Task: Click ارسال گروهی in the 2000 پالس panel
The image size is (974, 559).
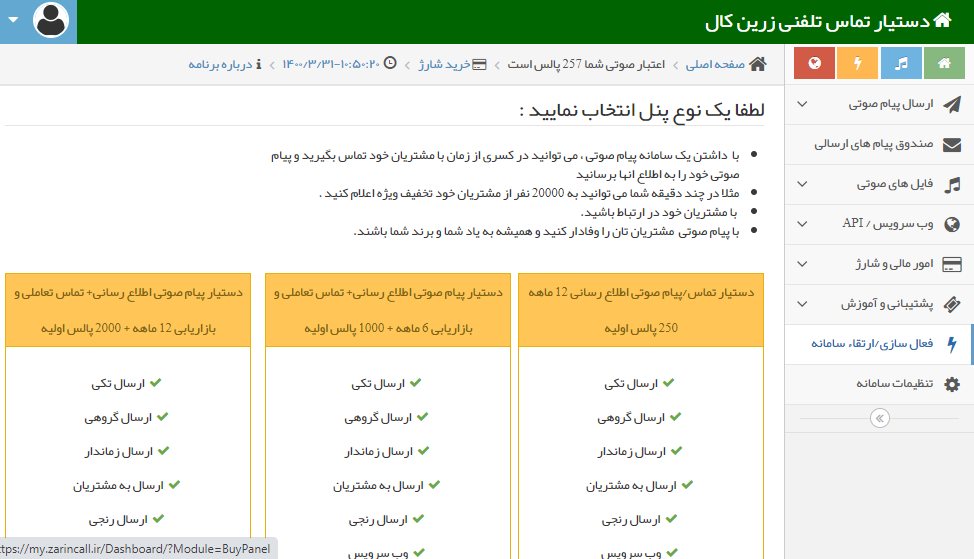Action: pyautogui.click(x=118, y=418)
